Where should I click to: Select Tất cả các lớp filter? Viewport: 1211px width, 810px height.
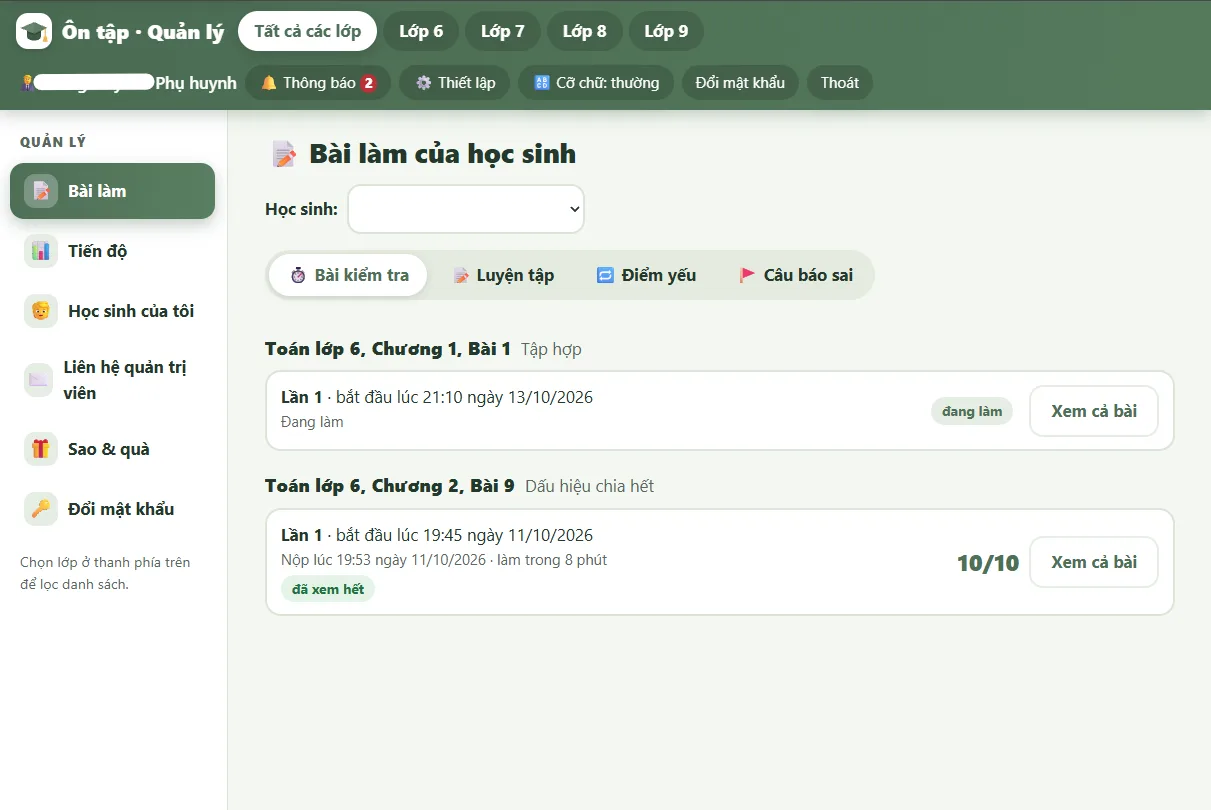307,31
